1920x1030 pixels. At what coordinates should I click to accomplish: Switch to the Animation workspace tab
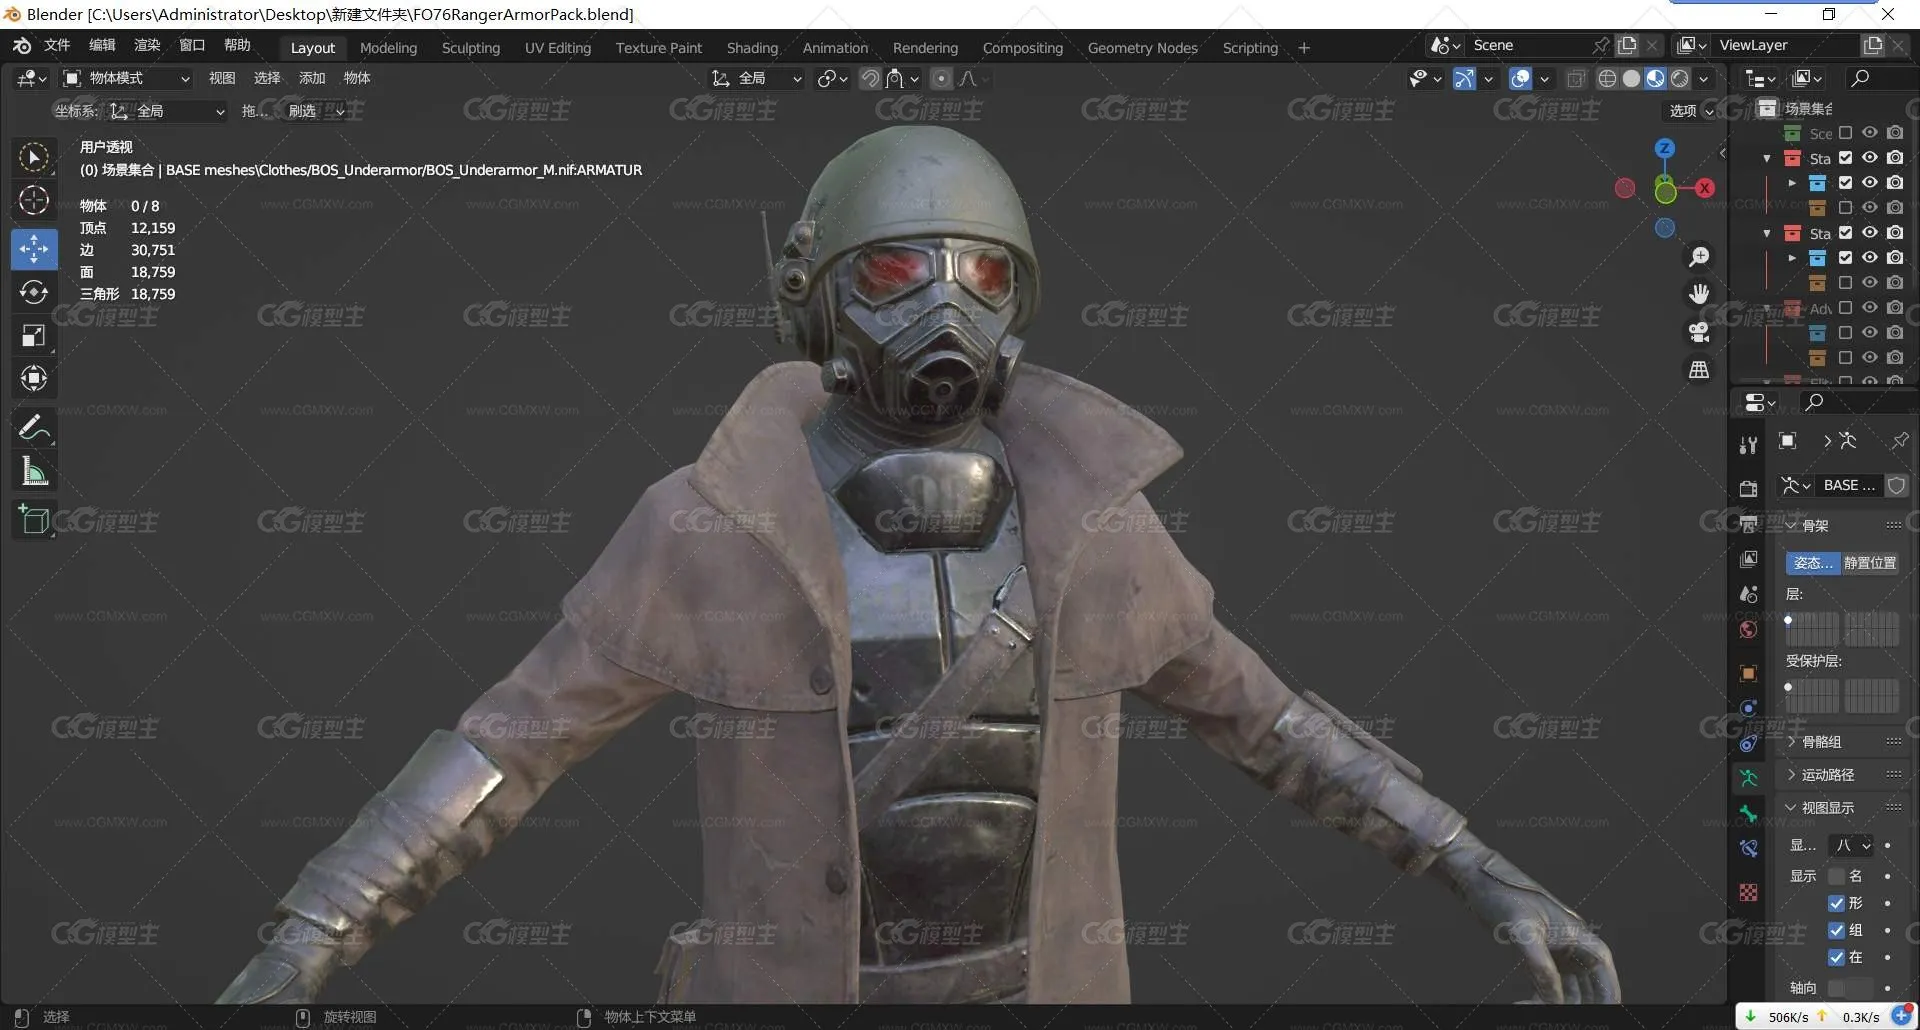835,48
